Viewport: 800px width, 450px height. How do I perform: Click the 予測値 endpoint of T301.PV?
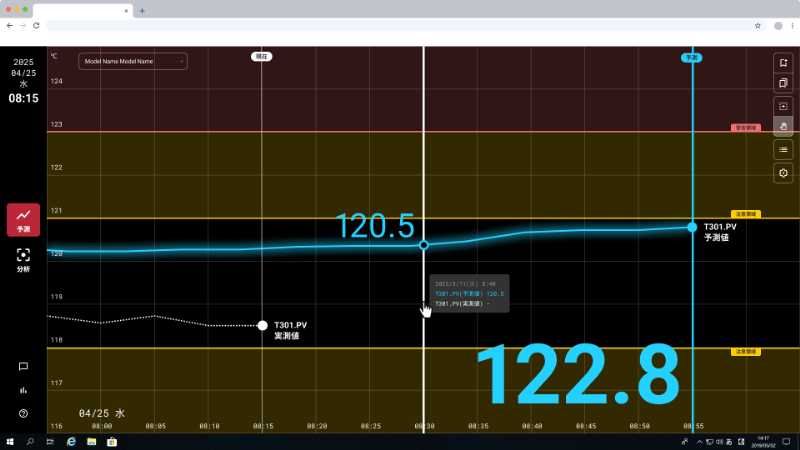click(692, 227)
